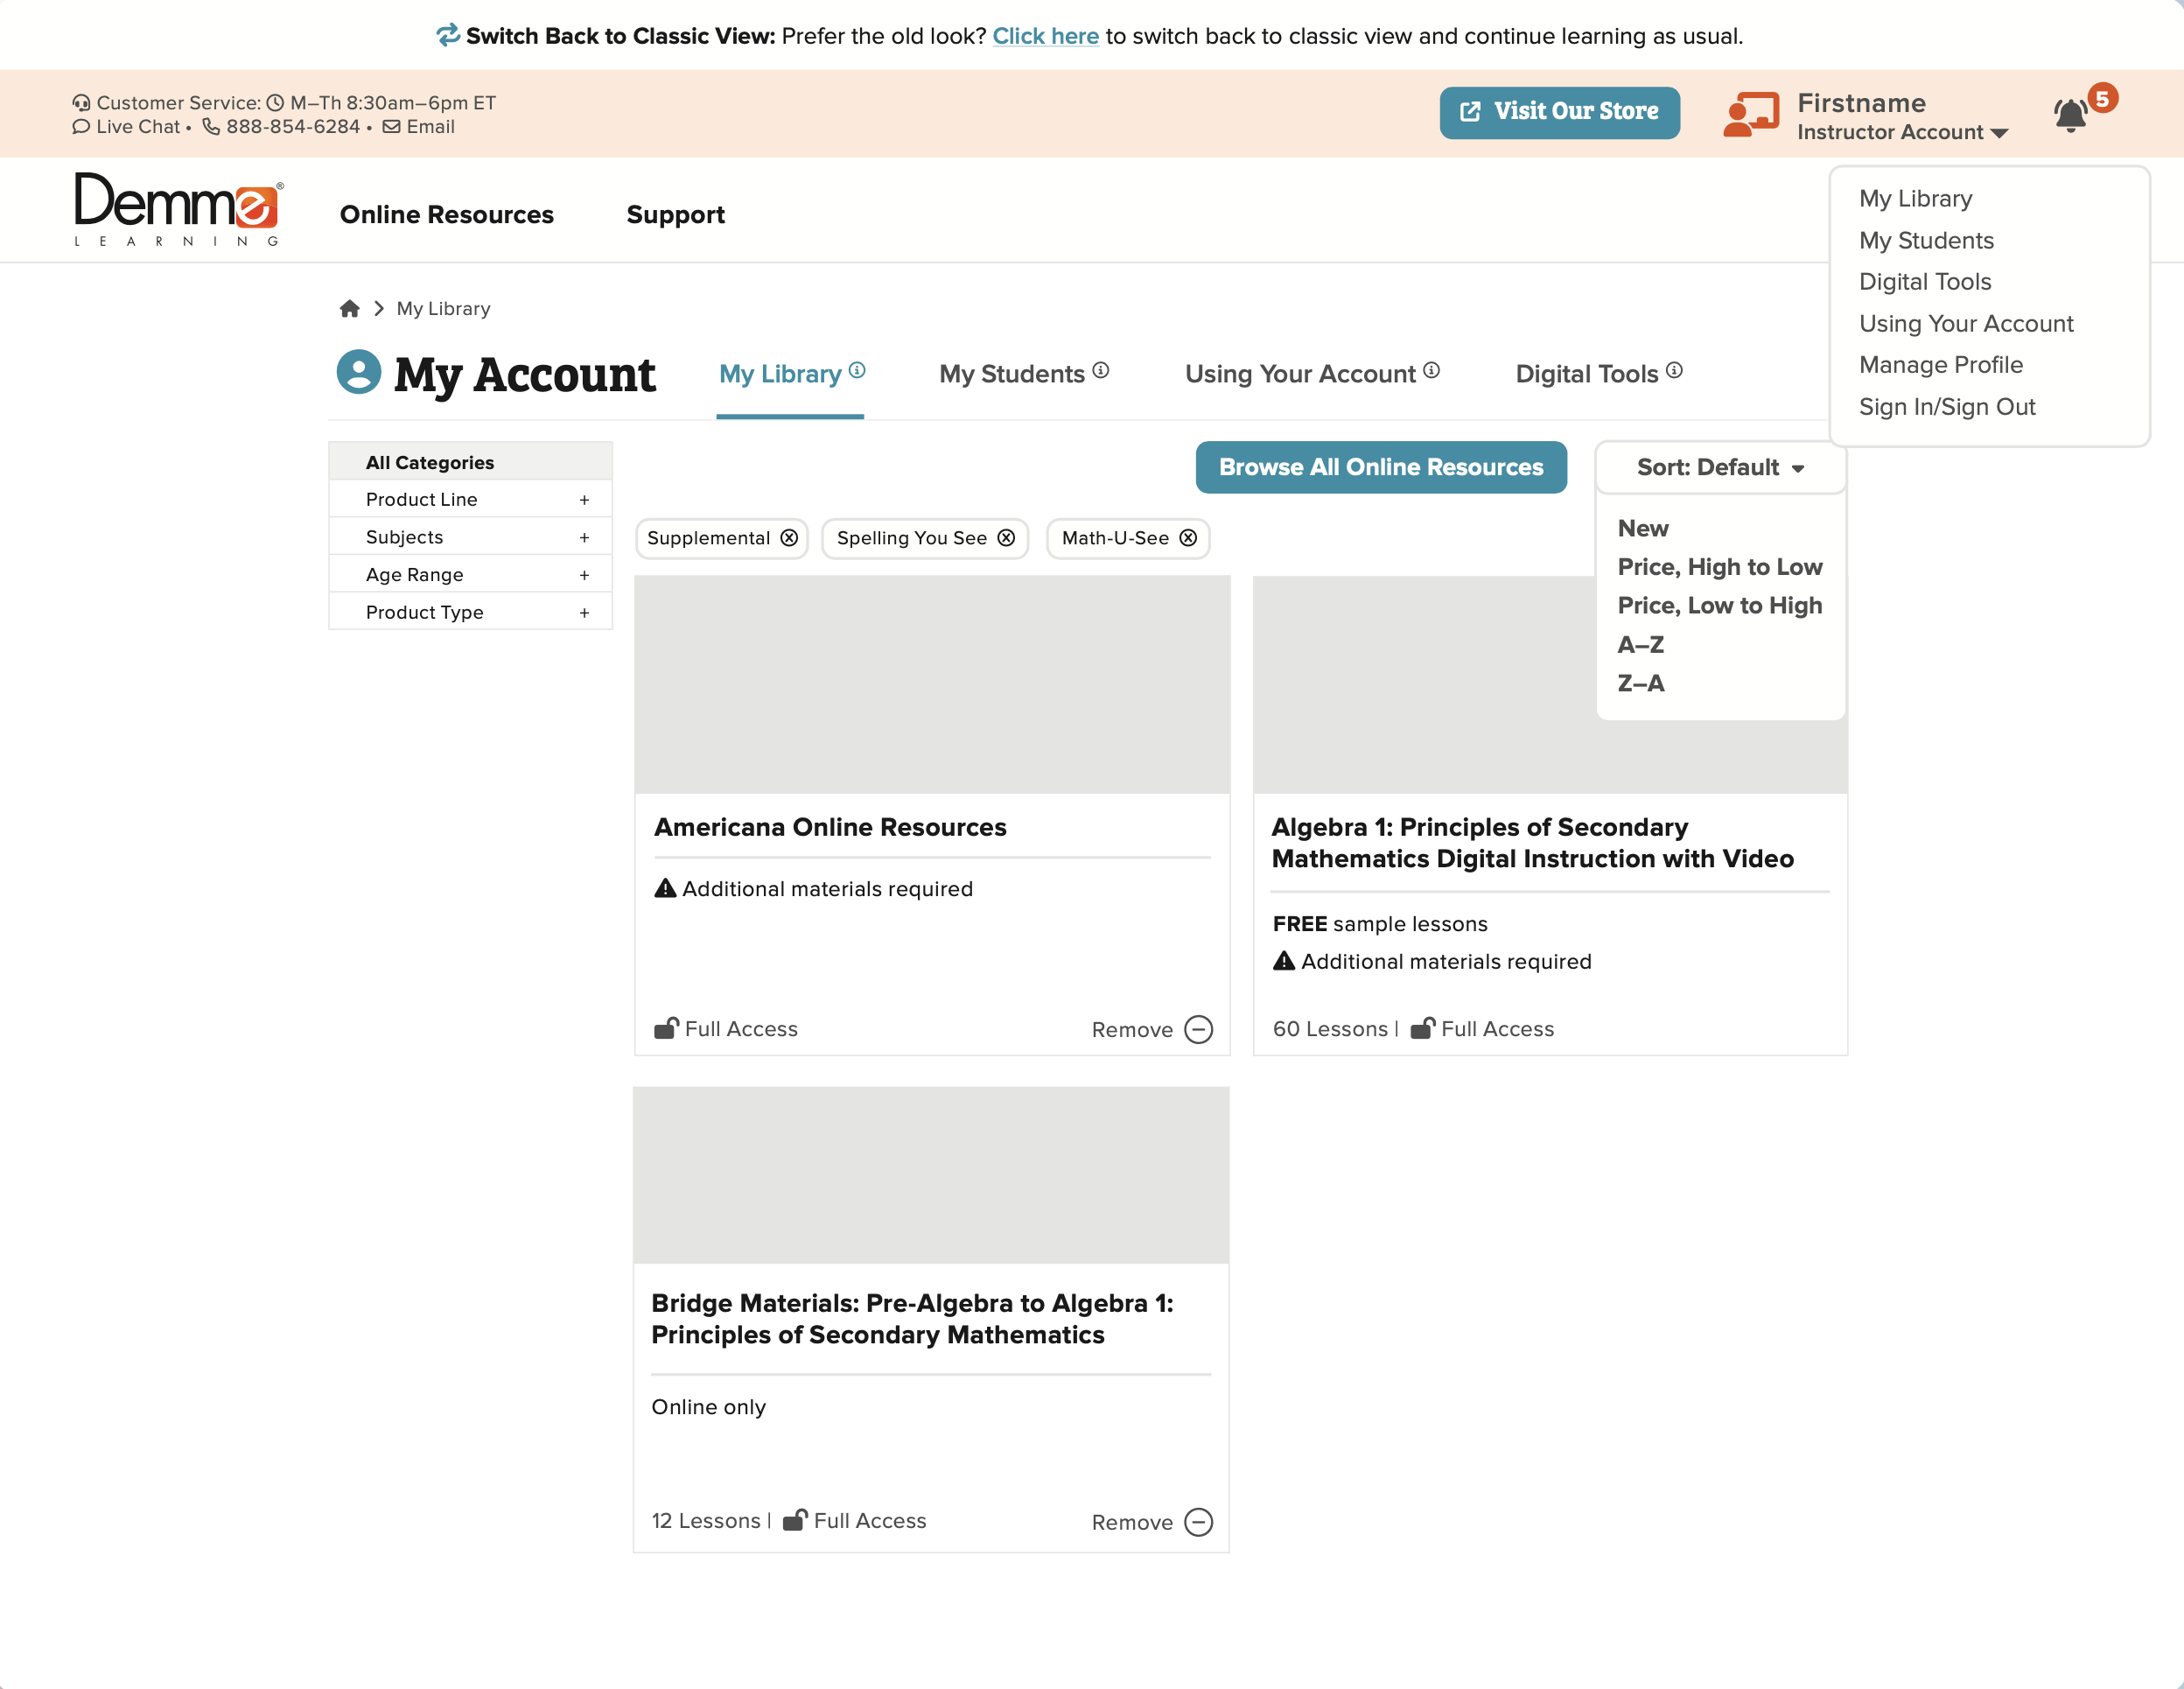Click the unlock icon on Americana card
2184x1689 pixels.
click(666, 1028)
